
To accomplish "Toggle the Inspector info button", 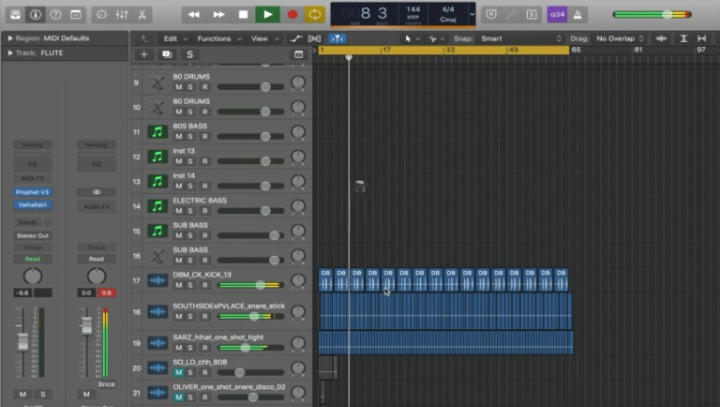I will click(x=35, y=15).
